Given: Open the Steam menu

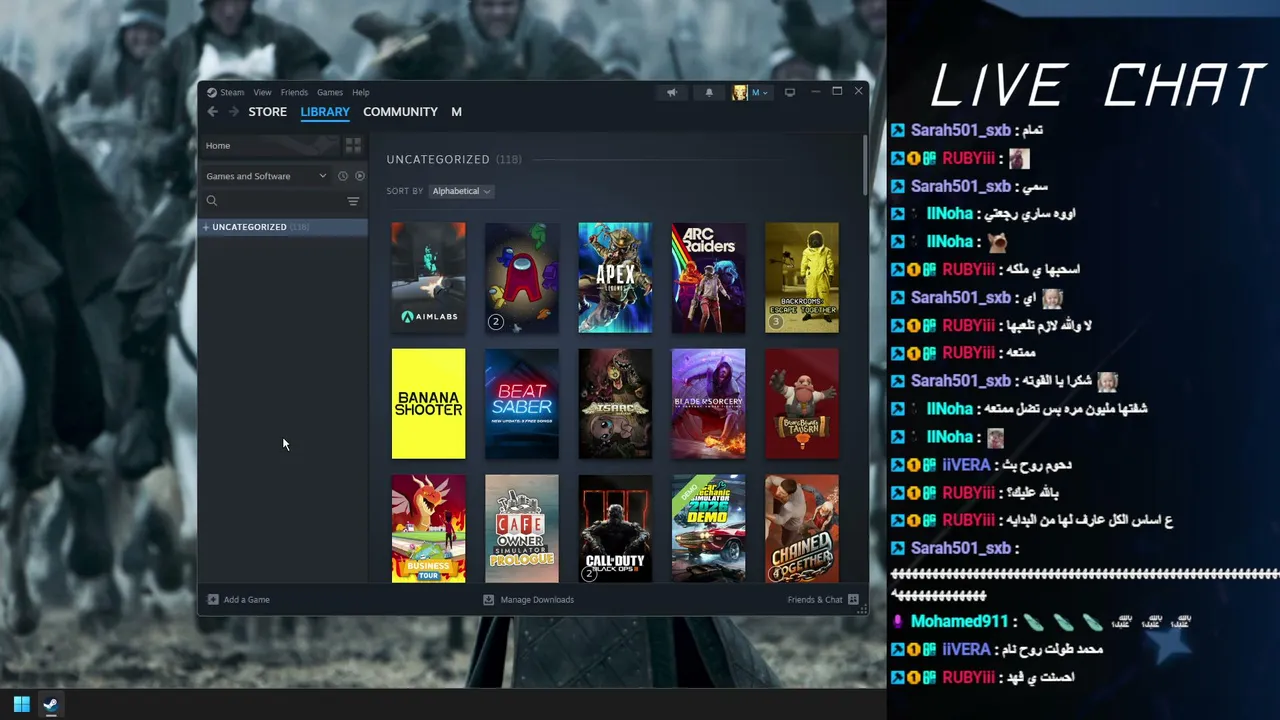Looking at the screenshot, I should coord(232,92).
